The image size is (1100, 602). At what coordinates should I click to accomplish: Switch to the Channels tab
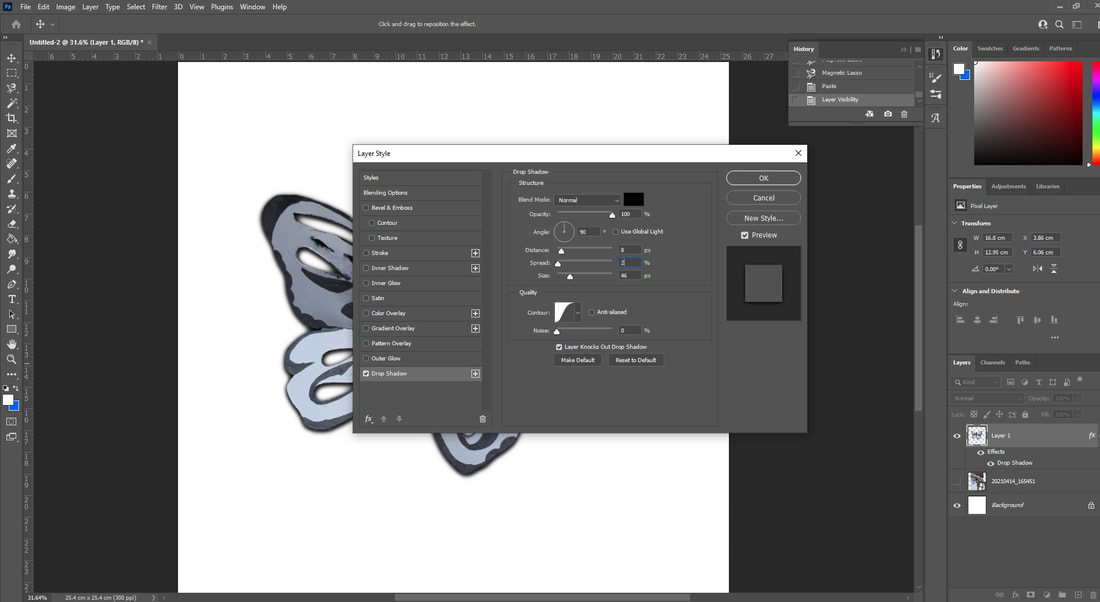click(992, 362)
